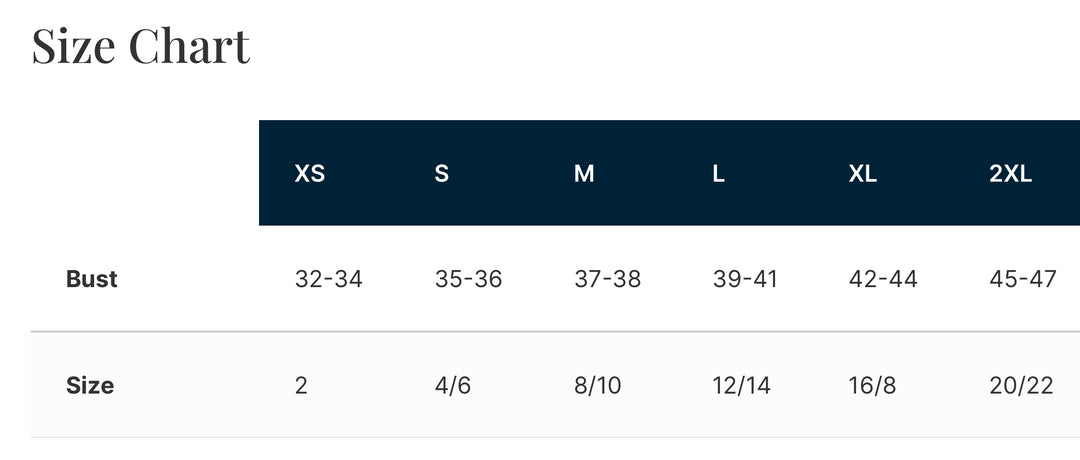Click bust value 37-38
Image resolution: width=1080 pixels, height=460 pixels.
608,279
